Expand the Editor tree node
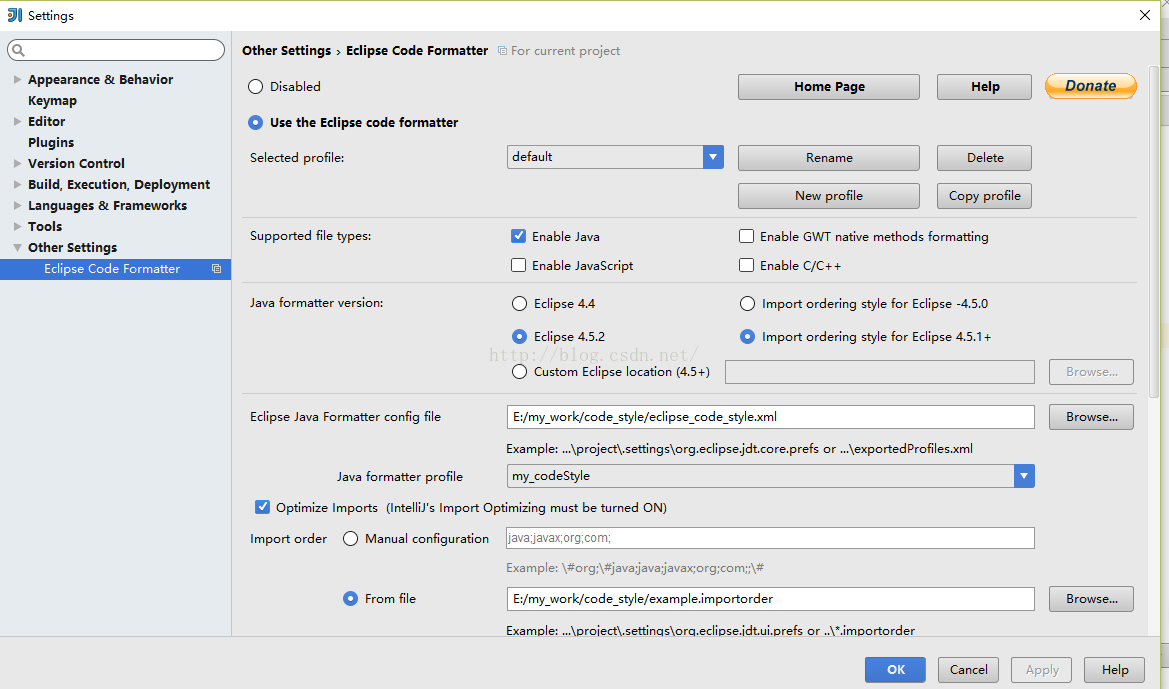Viewport: 1169px width, 689px height. pos(17,121)
